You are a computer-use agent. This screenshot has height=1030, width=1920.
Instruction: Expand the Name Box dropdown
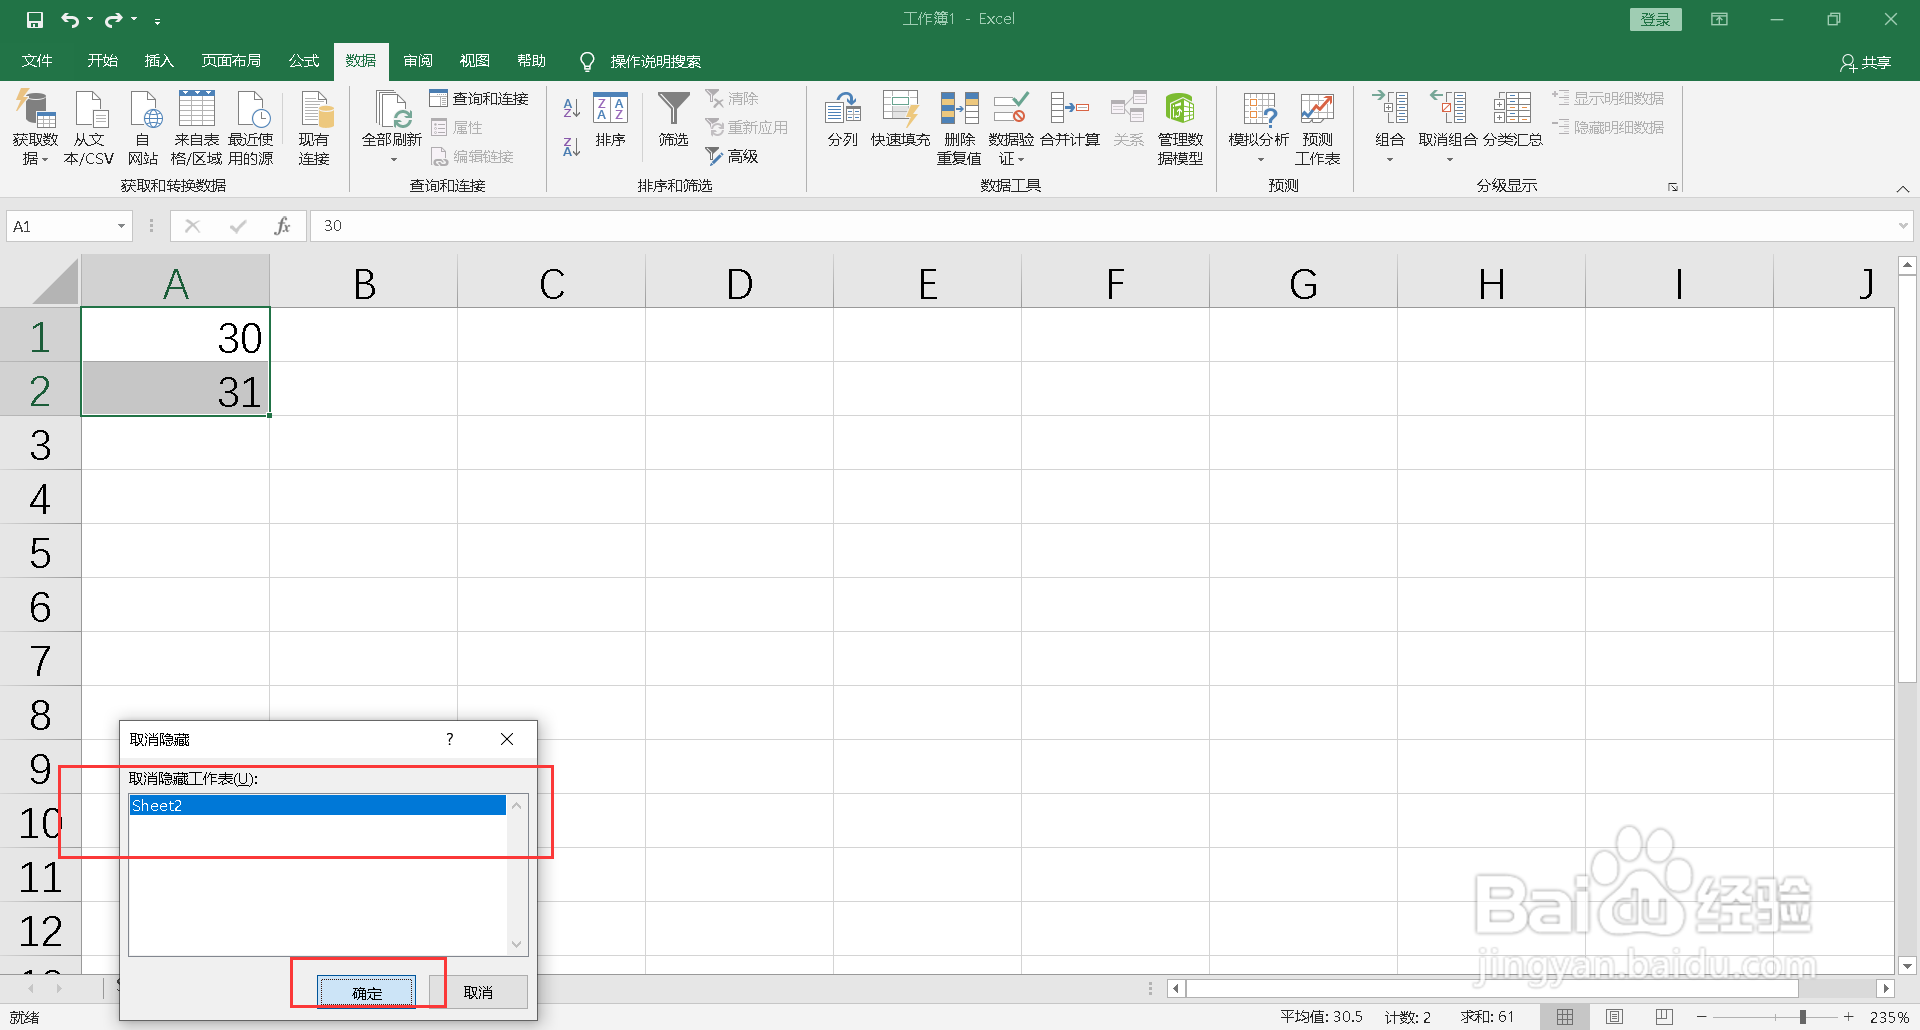click(x=121, y=226)
